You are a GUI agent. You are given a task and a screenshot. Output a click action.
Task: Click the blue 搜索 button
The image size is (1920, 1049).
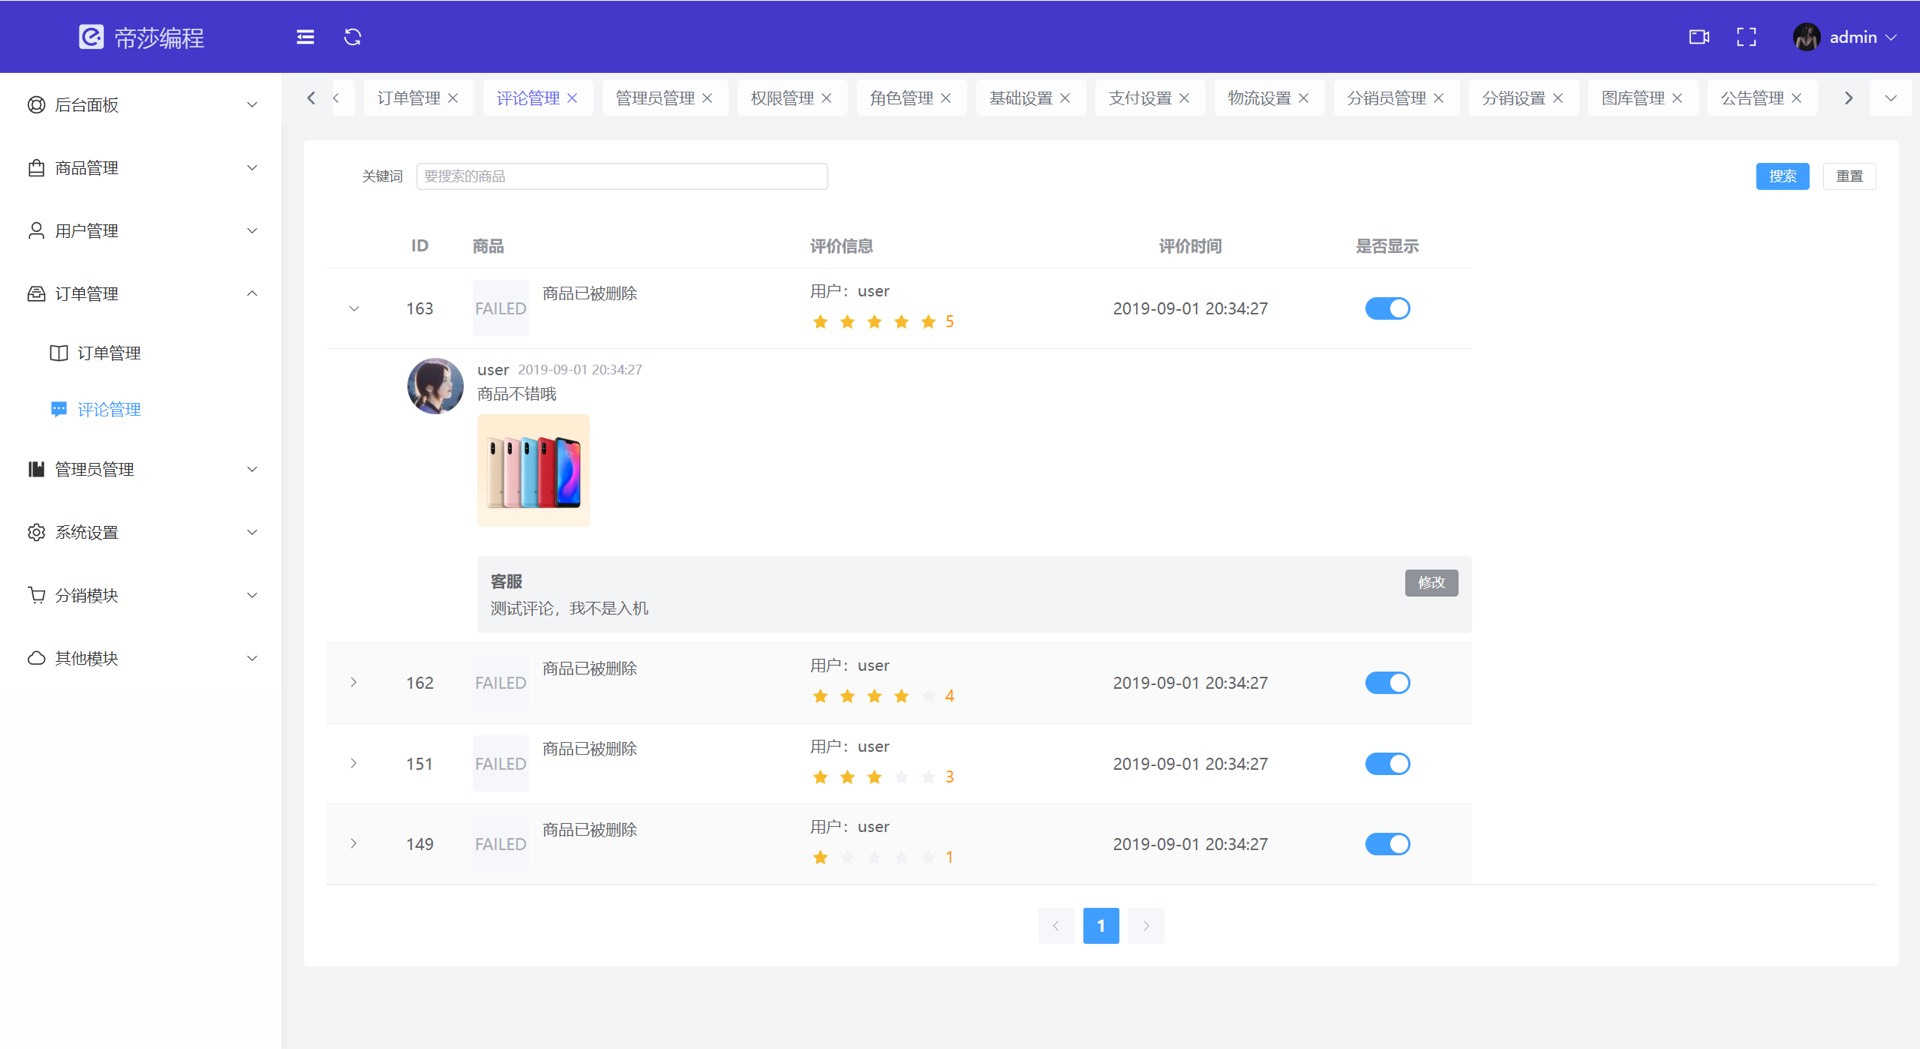point(1782,176)
